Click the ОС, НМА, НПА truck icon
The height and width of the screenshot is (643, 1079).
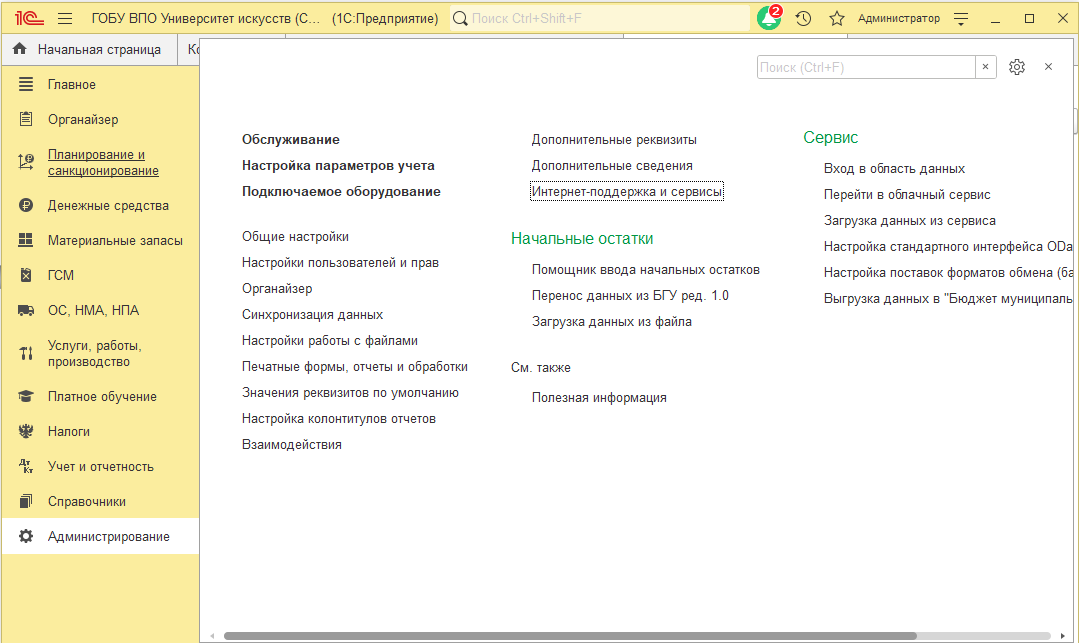coord(25,310)
